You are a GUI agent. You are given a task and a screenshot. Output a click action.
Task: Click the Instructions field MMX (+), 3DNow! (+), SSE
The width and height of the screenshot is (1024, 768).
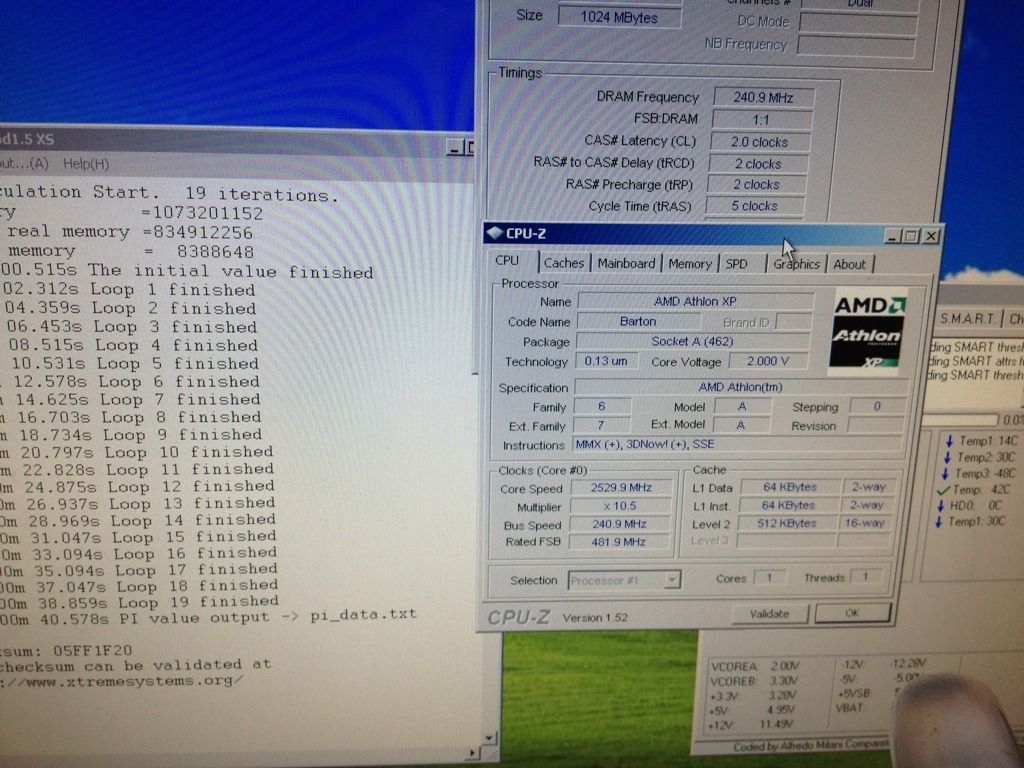tap(738, 444)
